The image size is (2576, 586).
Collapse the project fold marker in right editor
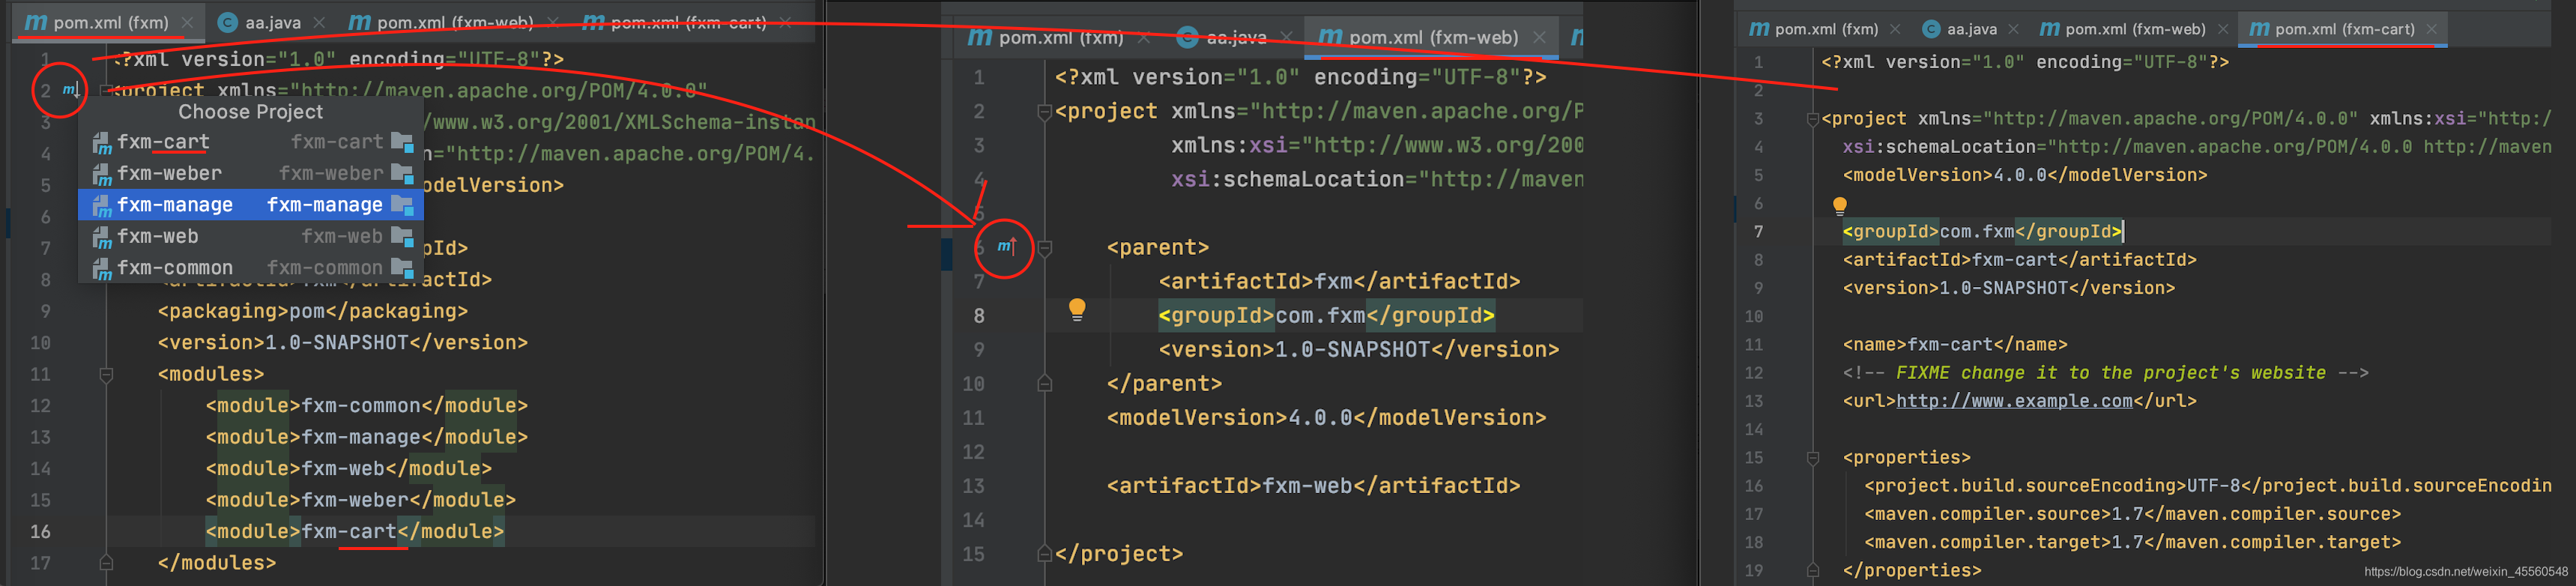(x=1812, y=119)
